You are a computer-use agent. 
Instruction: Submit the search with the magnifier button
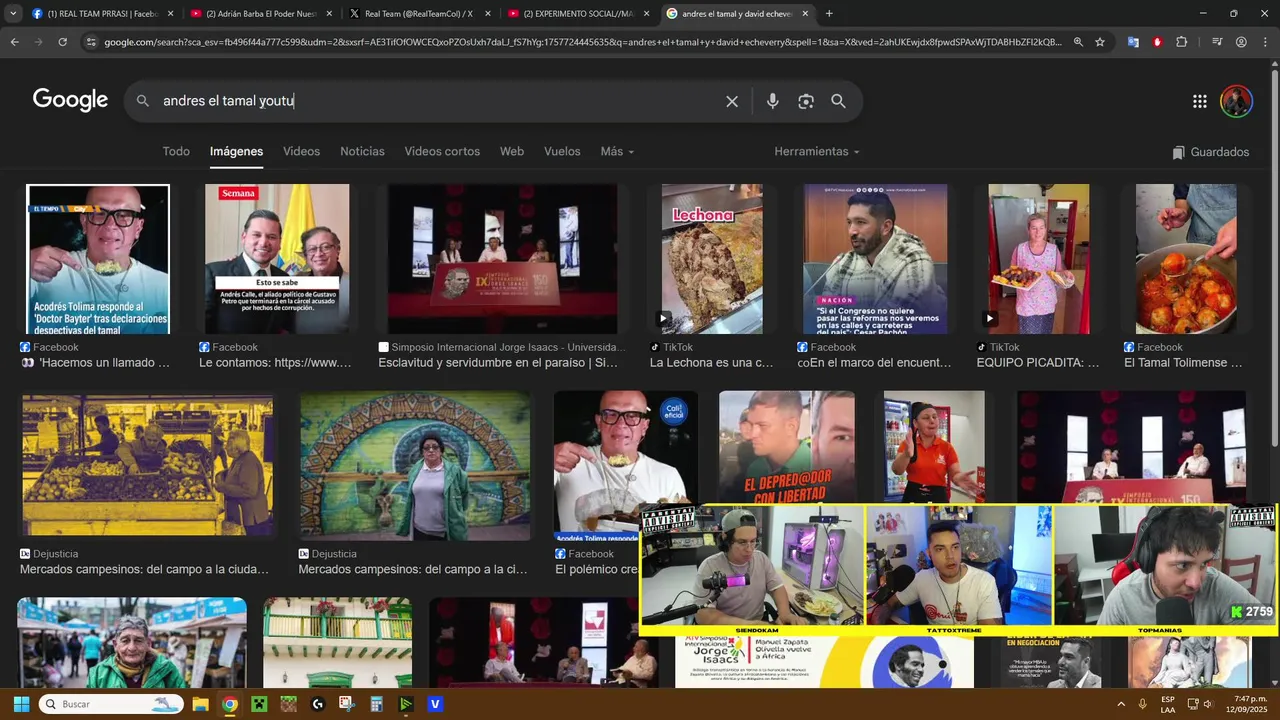coord(838,101)
